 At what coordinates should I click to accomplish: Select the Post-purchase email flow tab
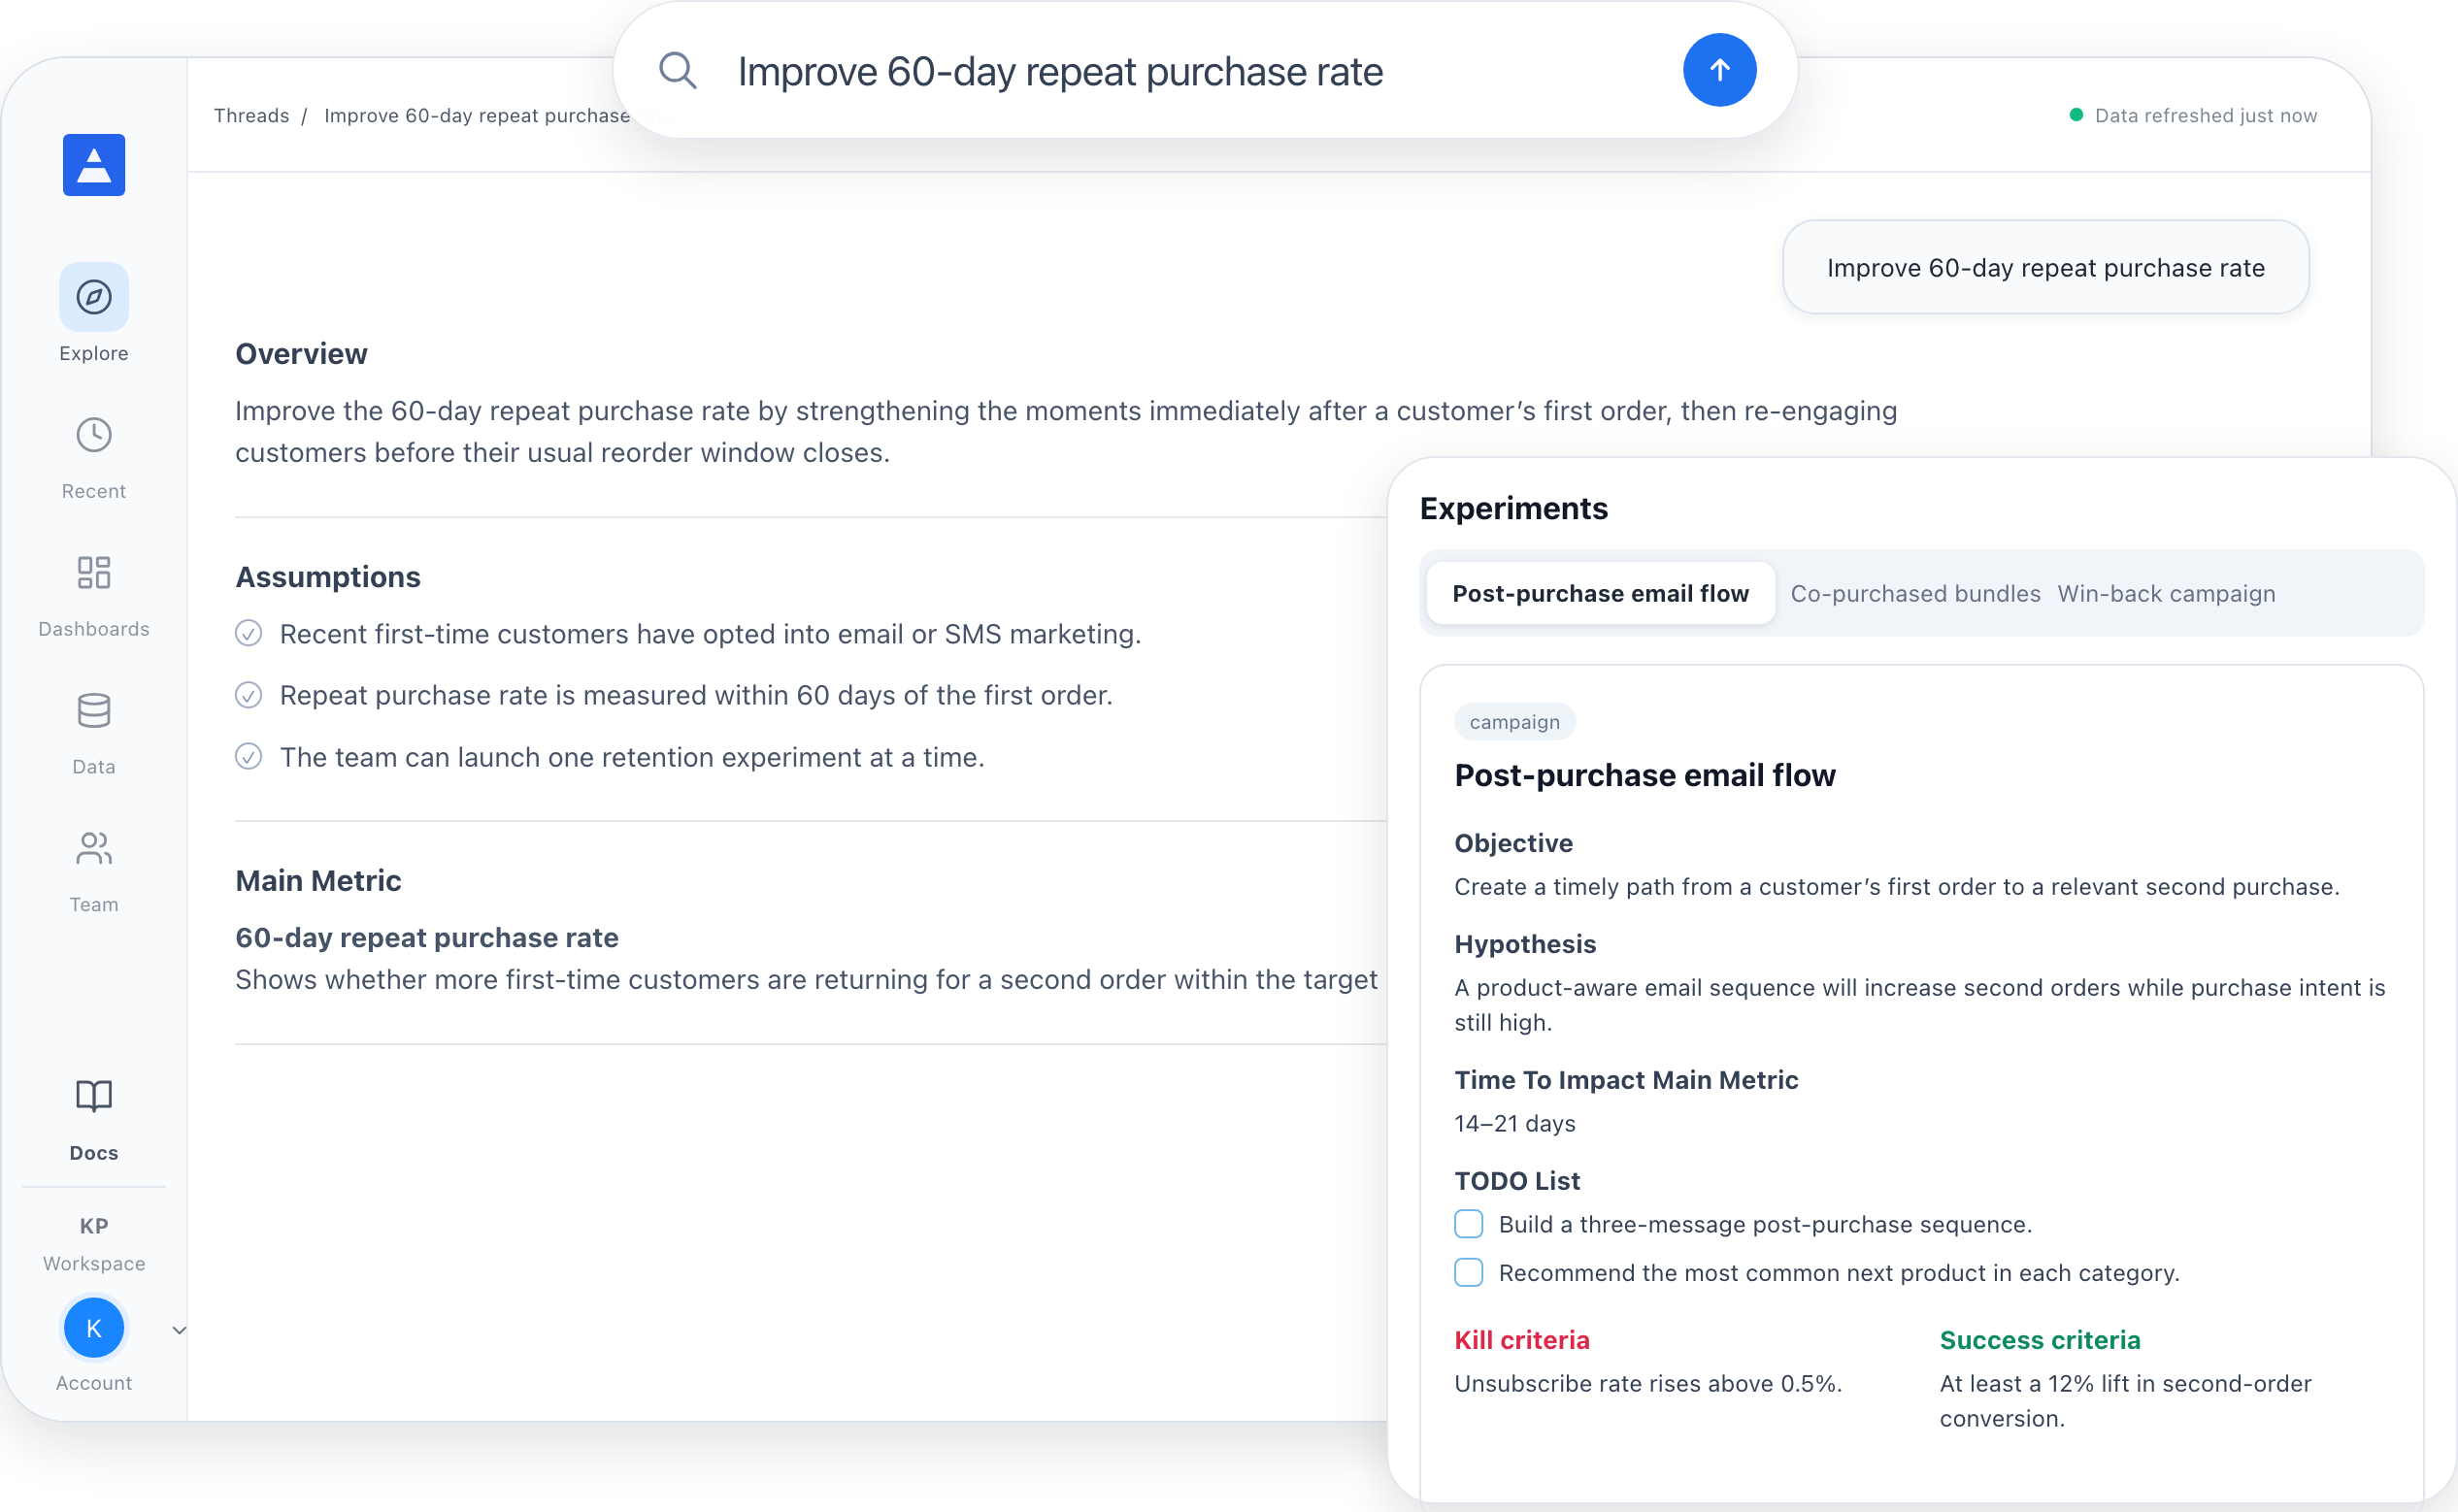click(x=1600, y=594)
